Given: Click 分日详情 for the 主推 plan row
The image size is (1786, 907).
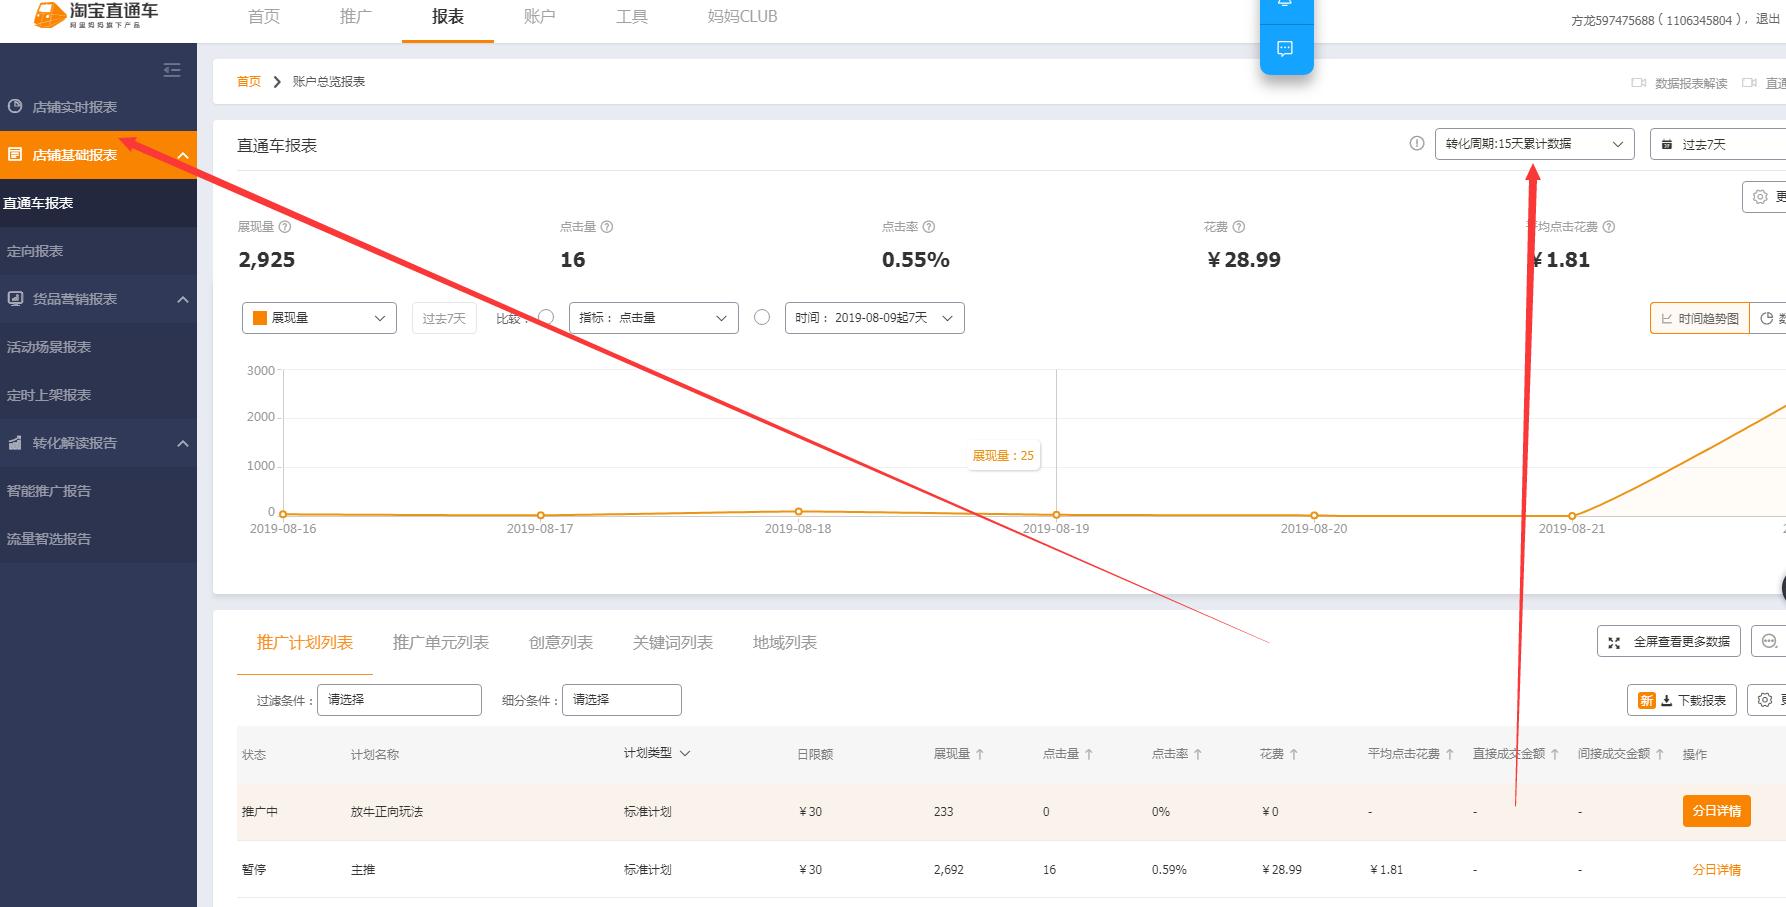Looking at the screenshot, I should (x=1716, y=870).
